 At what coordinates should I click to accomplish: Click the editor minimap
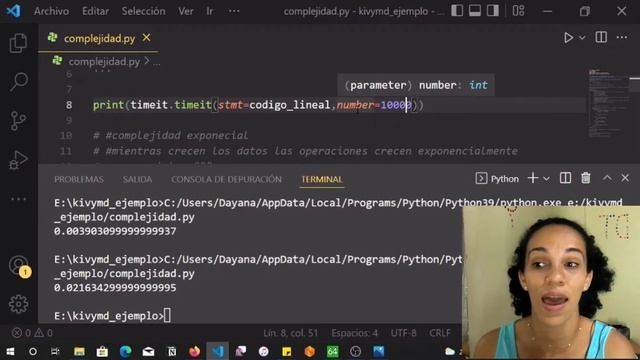pos(607,104)
